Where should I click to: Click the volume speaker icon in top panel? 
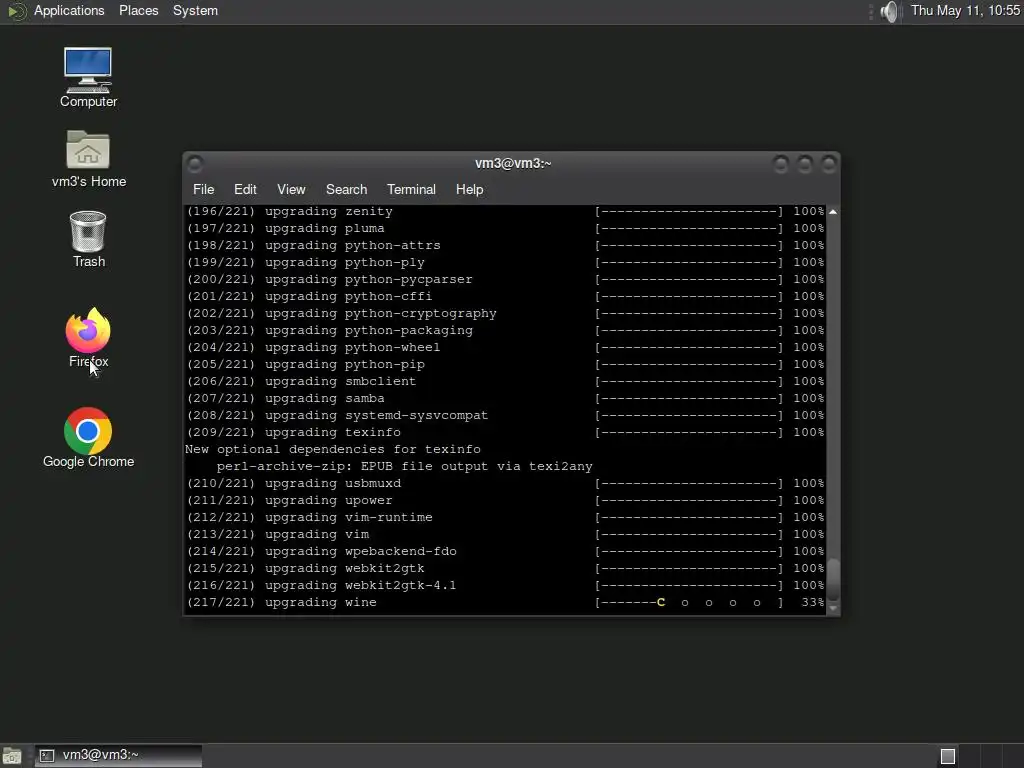[889, 11]
